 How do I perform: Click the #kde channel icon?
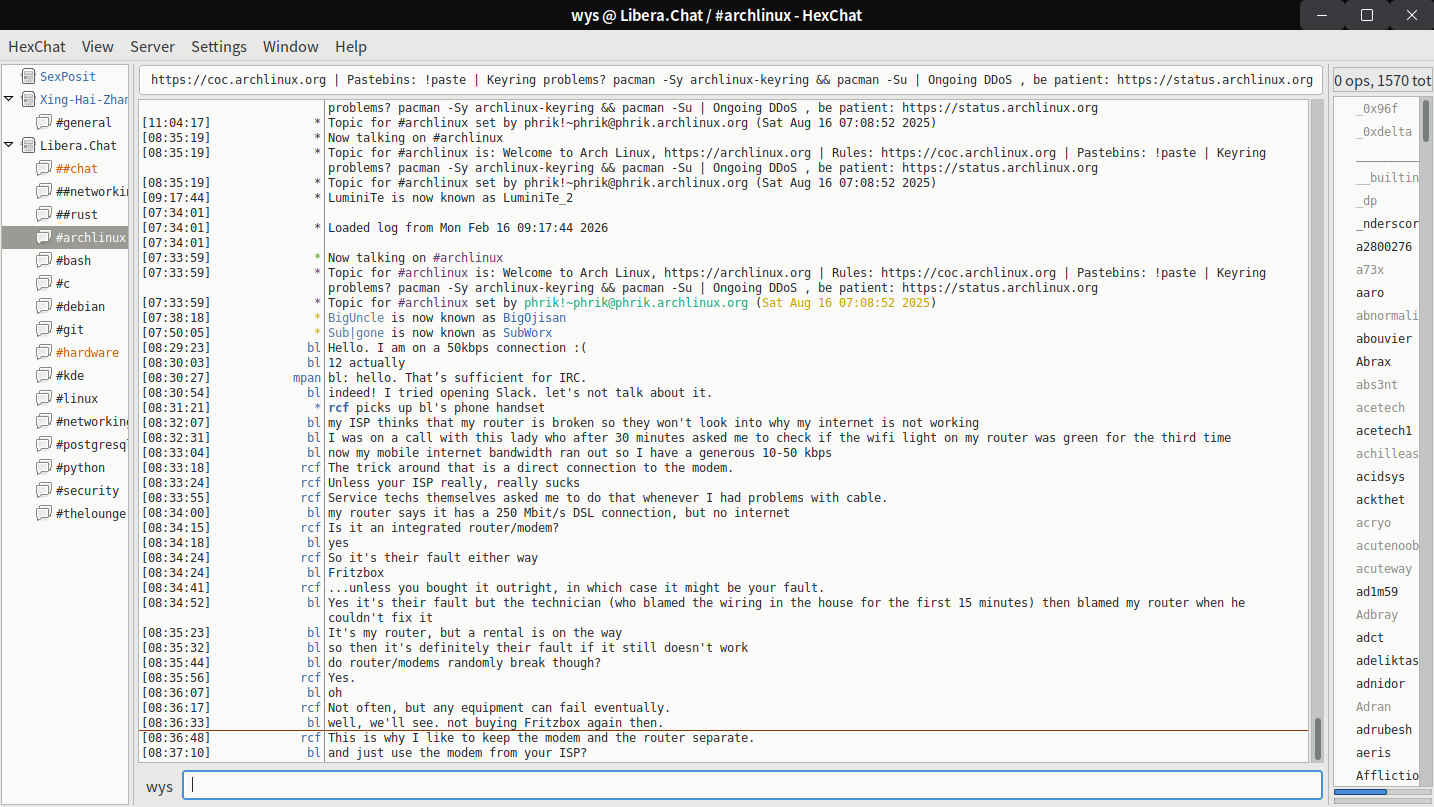click(43, 375)
